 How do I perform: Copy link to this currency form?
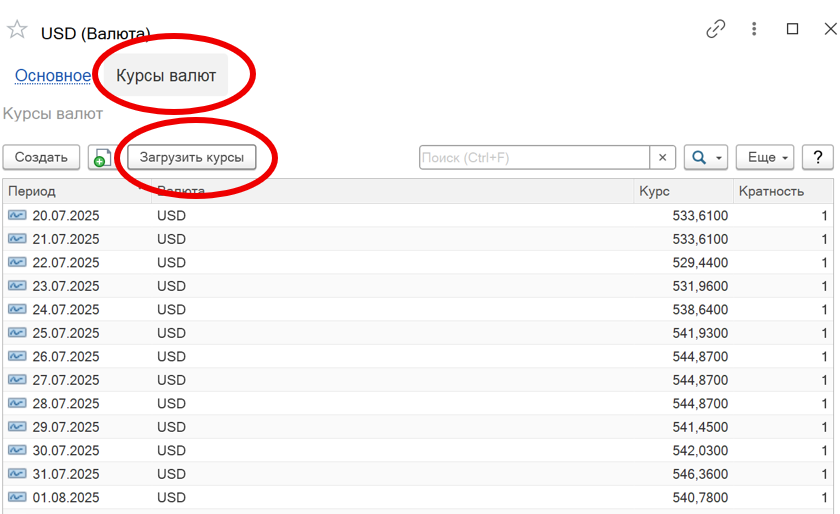point(715,30)
